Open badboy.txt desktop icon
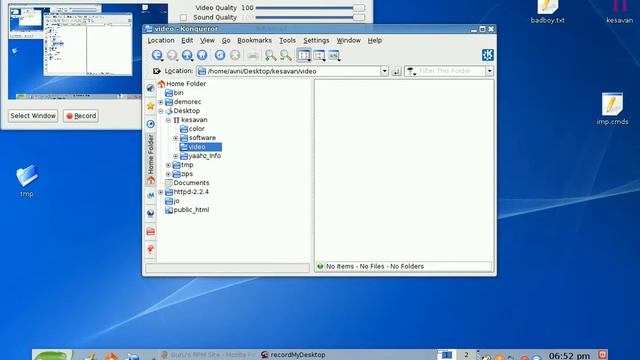 [547, 11]
